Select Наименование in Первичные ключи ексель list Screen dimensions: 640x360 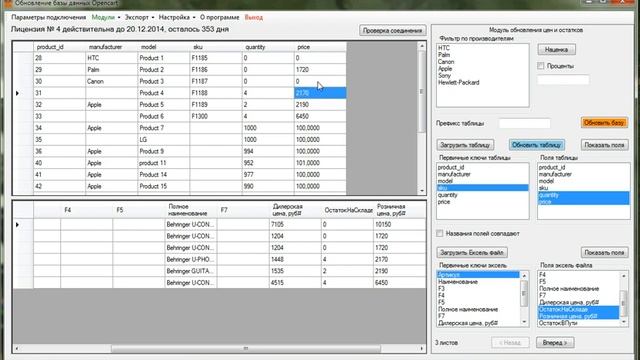[x=478, y=282]
